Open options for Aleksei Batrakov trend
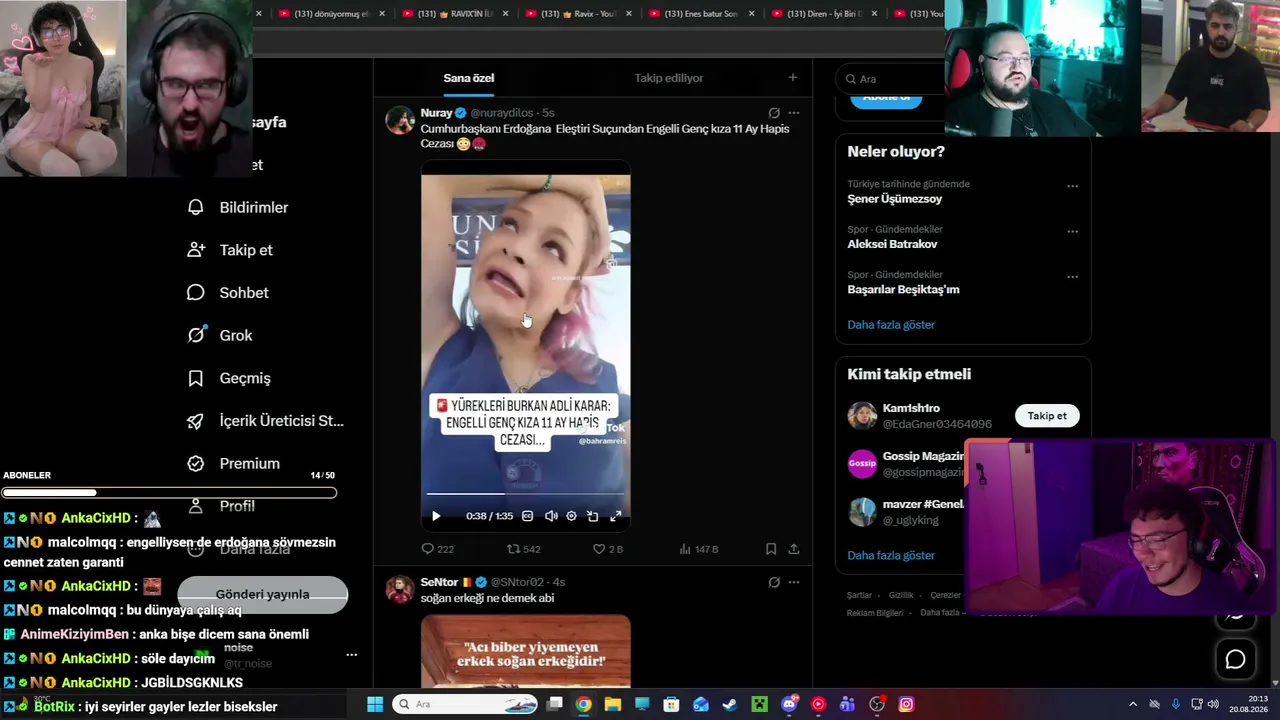The height and width of the screenshot is (720, 1280). [x=1072, y=231]
